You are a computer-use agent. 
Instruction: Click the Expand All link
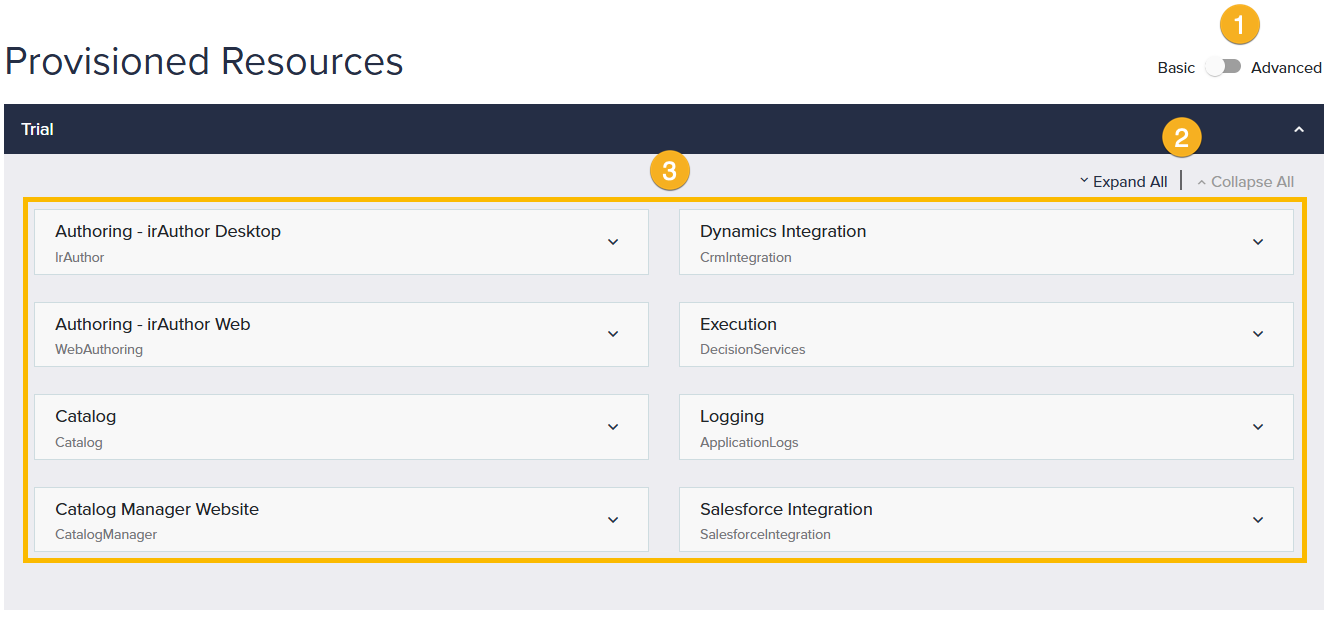pos(1123,182)
